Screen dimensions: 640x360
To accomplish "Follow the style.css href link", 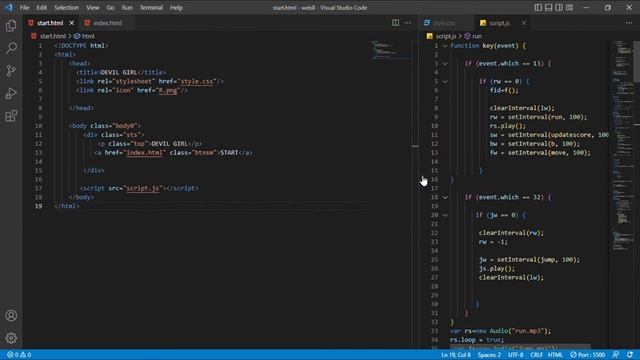I will (197, 81).
